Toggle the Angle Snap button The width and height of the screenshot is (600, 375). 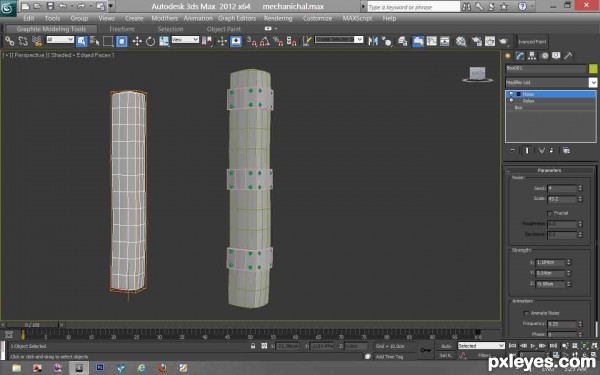coord(264,41)
